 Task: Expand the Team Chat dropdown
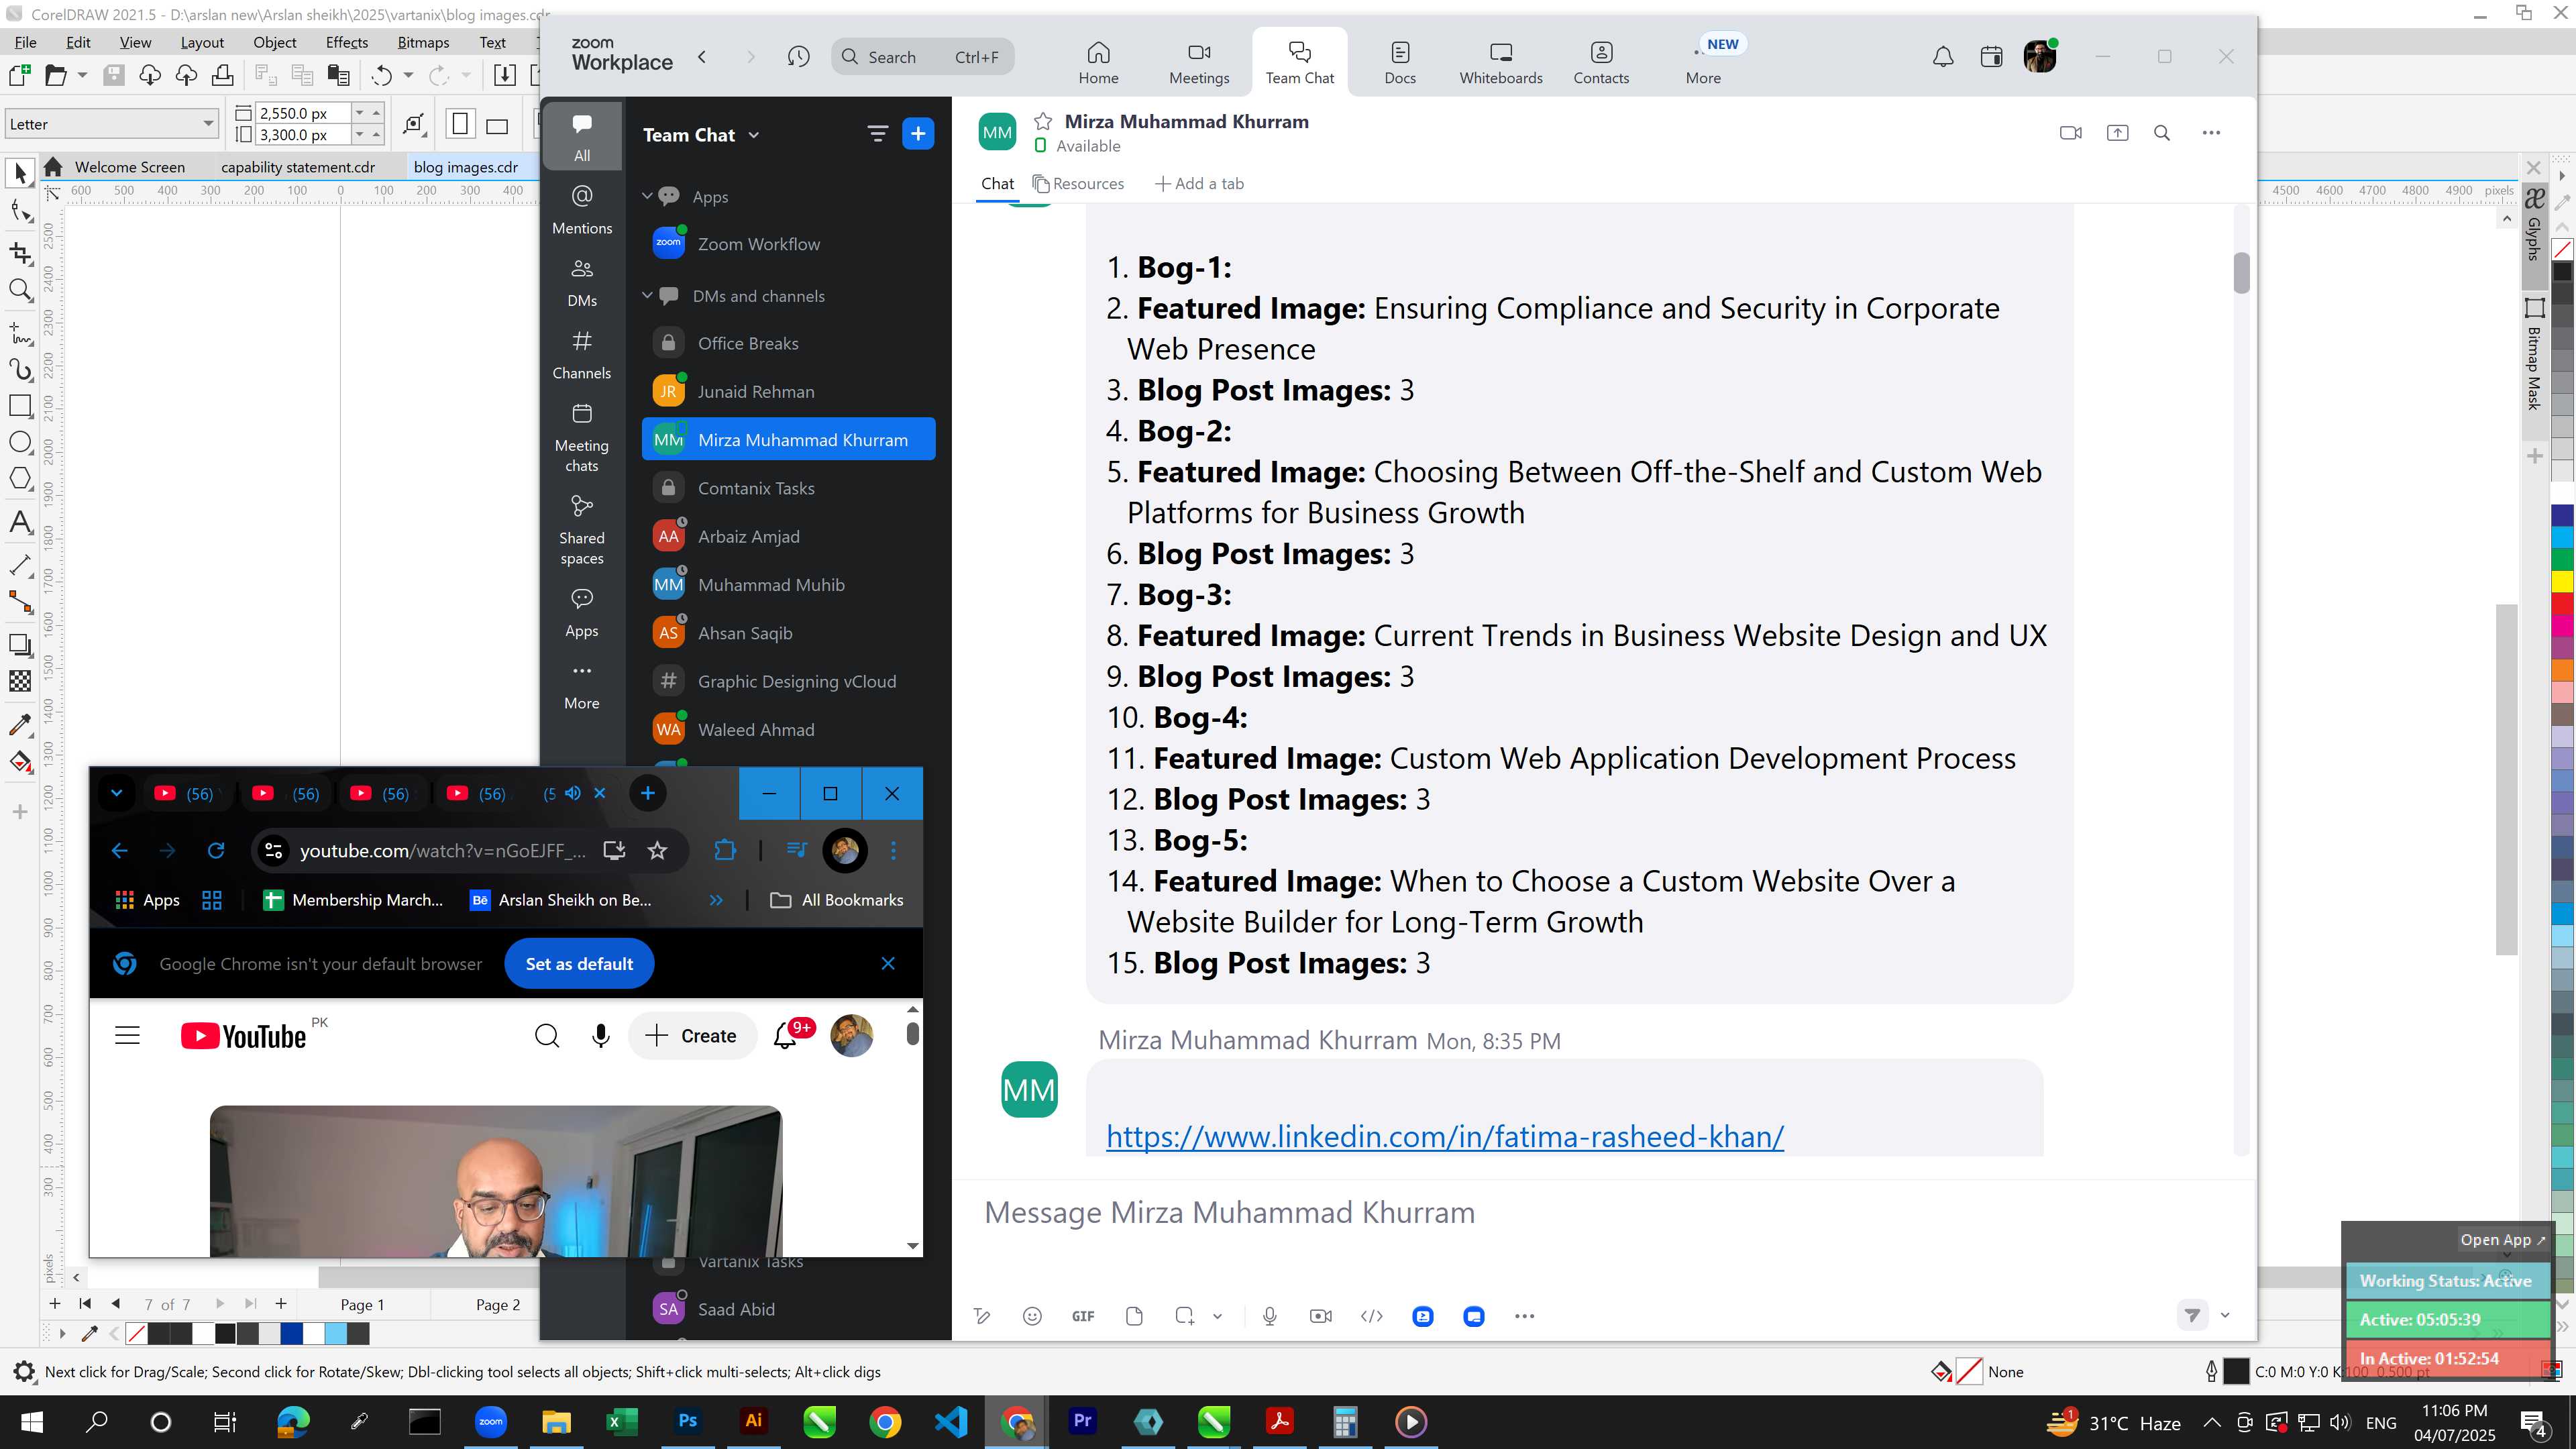click(x=754, y=135)
